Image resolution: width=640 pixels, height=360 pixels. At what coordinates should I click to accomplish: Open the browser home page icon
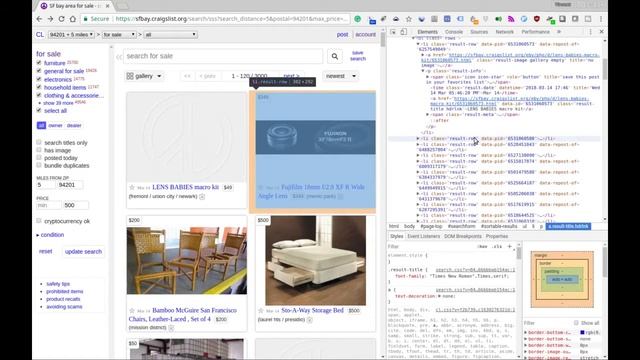73,19
